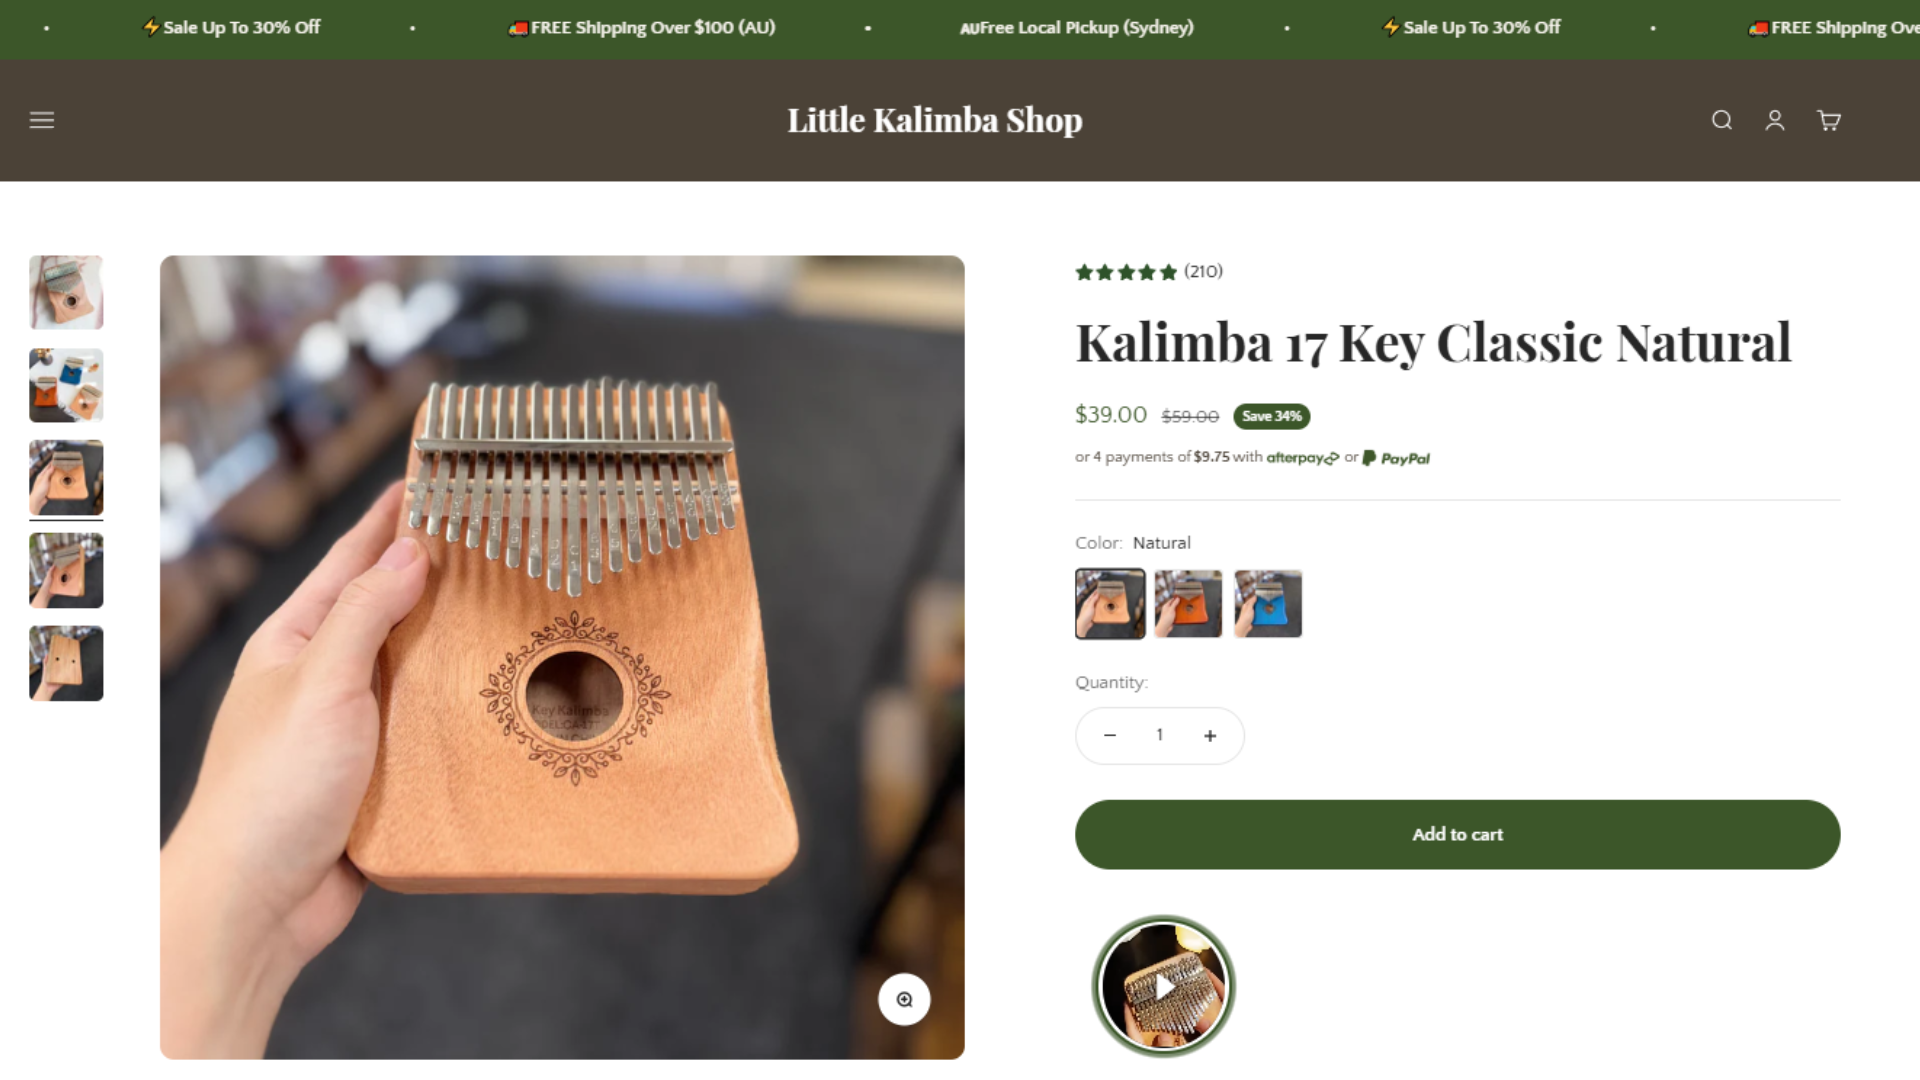Screen dimensions: 1920x1080
Task: Decrease quantity with minus button
Action: pyautogui.click(x=1109, y=735)
